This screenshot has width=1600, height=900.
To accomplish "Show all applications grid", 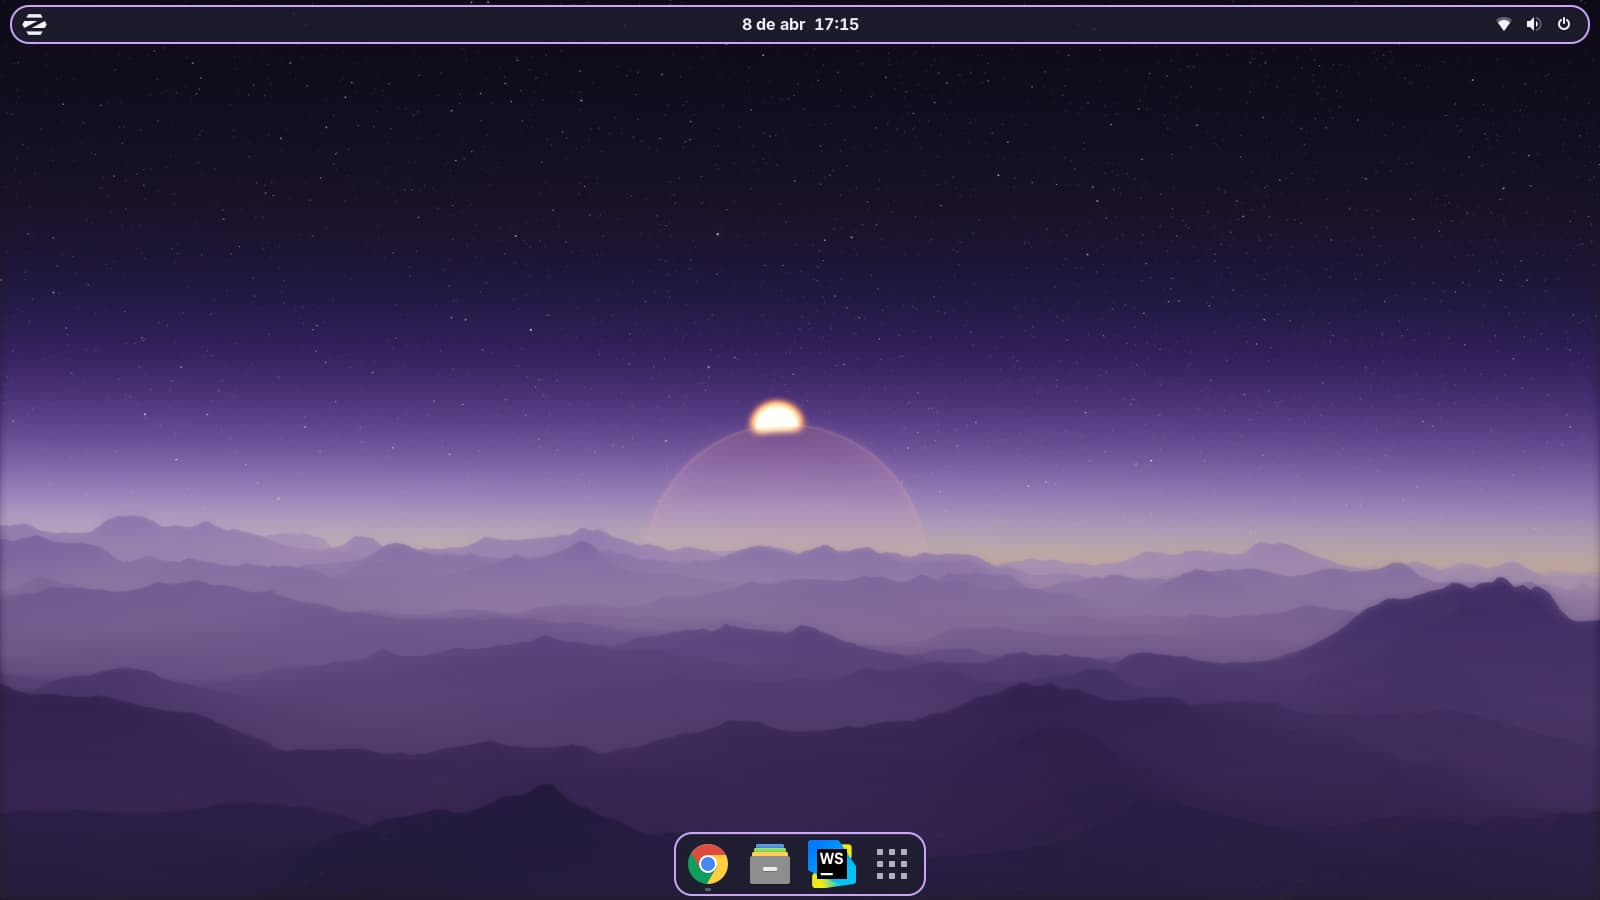I will pyautogui.click(x=892, y=864).
